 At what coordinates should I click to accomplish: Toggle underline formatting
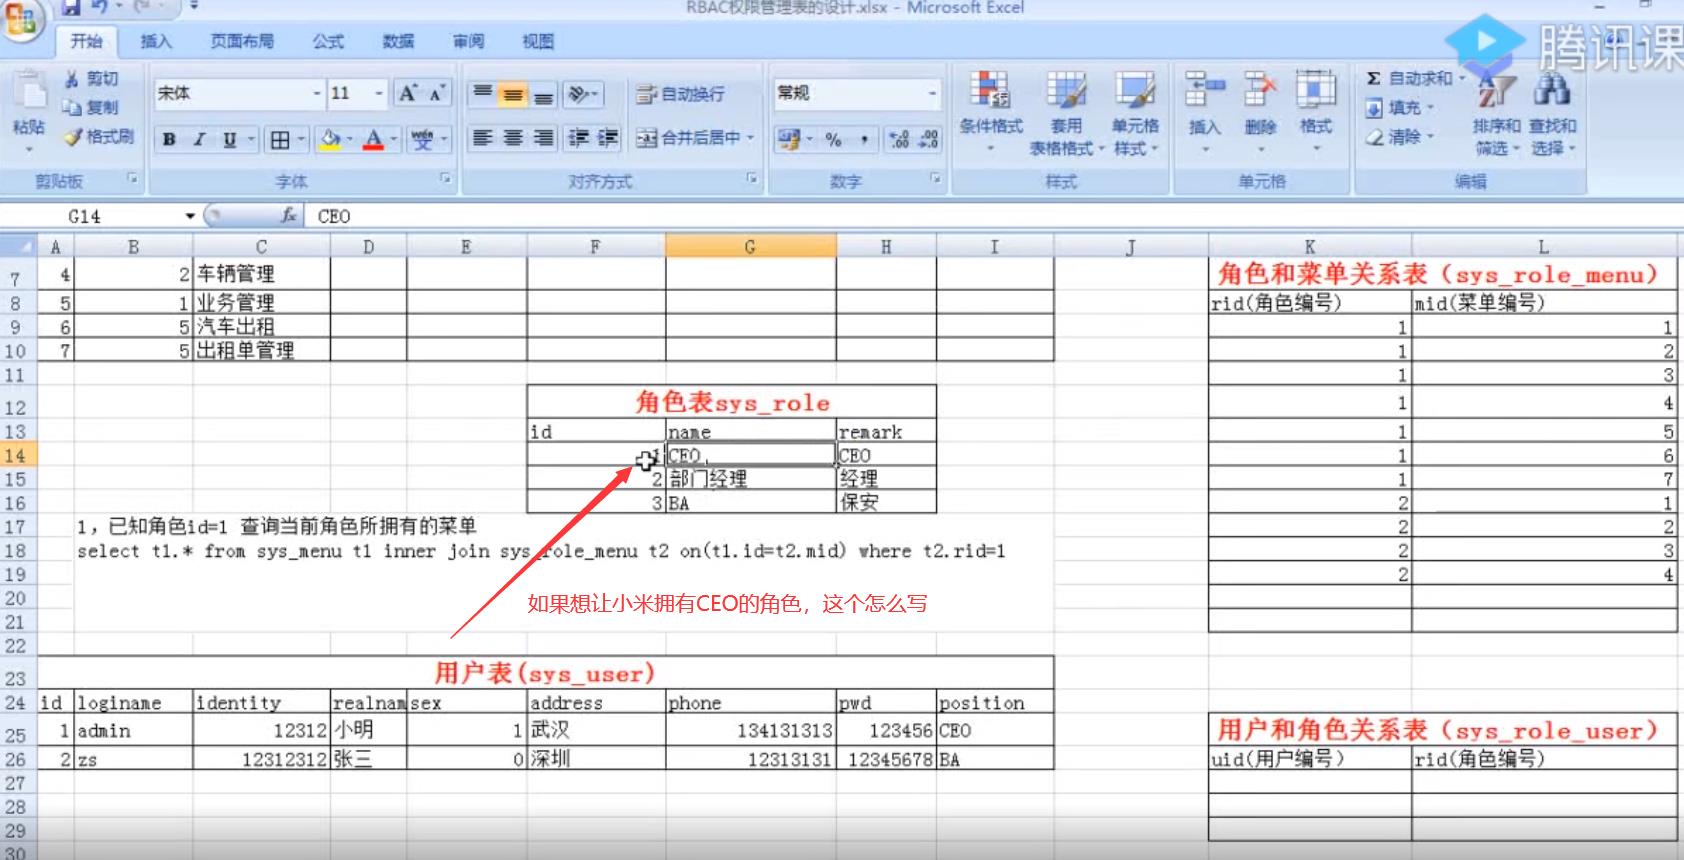[x=229, y=139]
